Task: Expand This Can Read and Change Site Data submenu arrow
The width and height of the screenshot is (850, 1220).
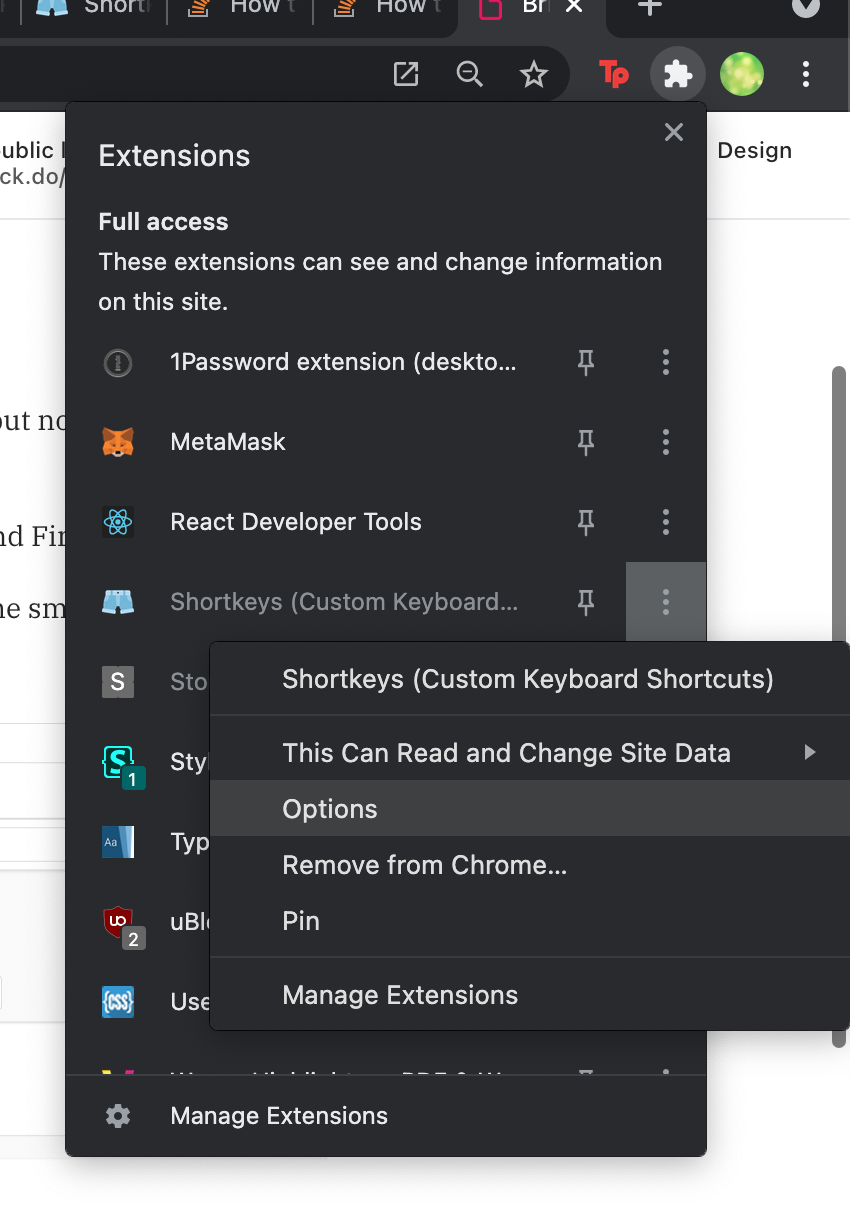Action: [x=810, y=752]
